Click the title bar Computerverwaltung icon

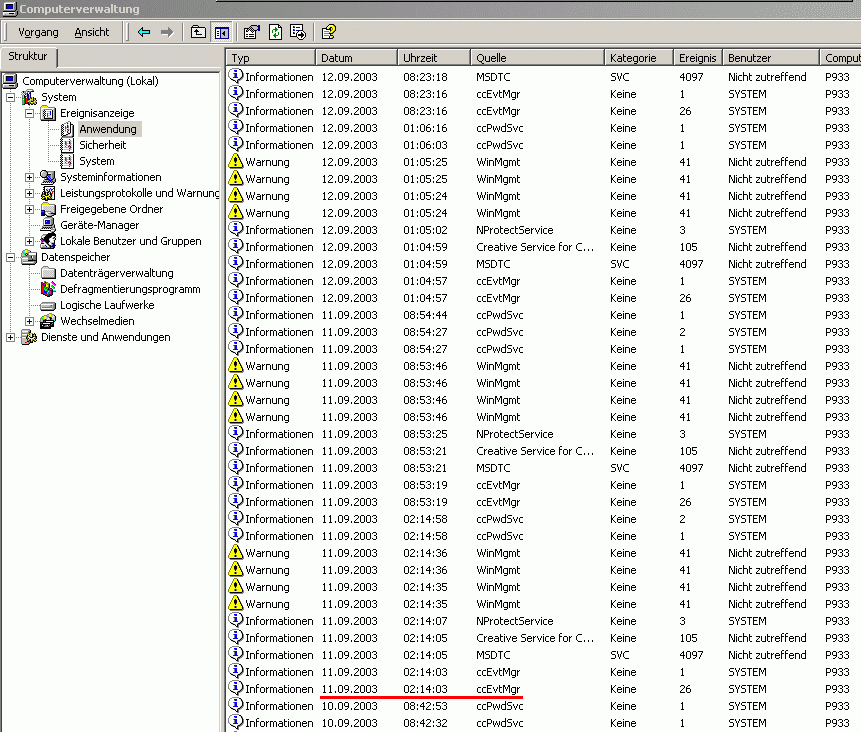pyautogui.click(x=9, y=8)
